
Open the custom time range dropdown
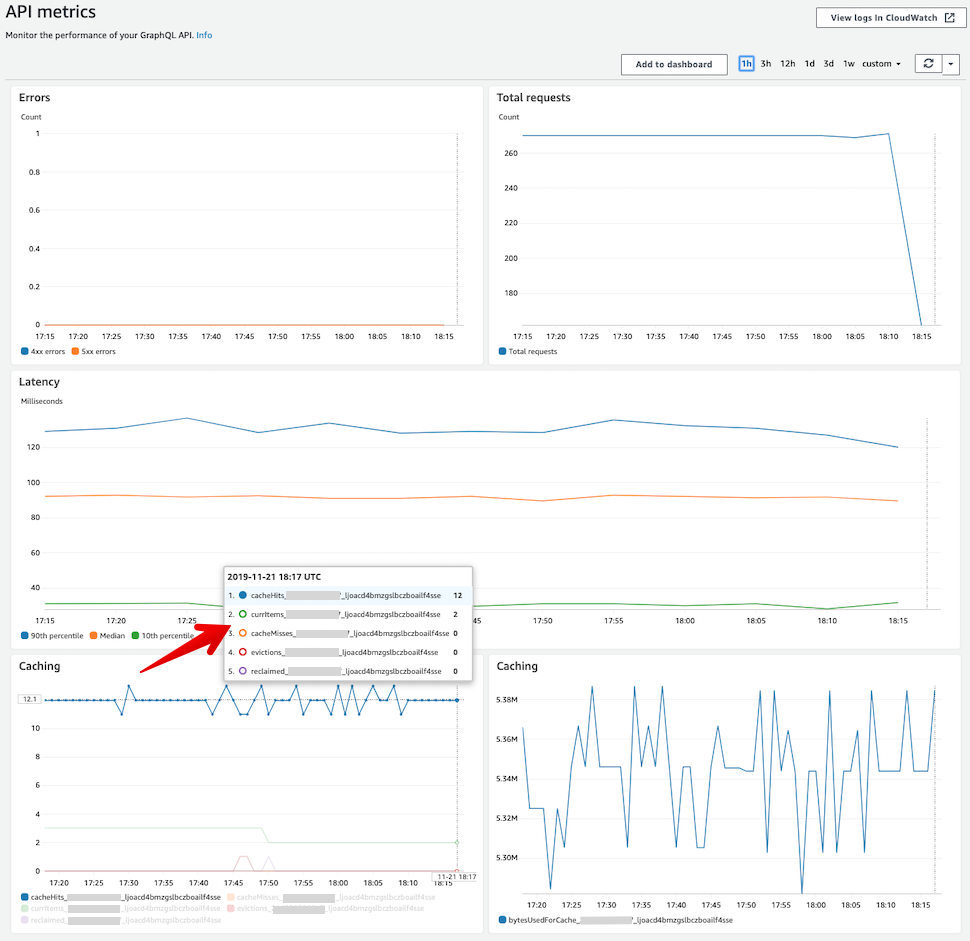tap(882, 64)
